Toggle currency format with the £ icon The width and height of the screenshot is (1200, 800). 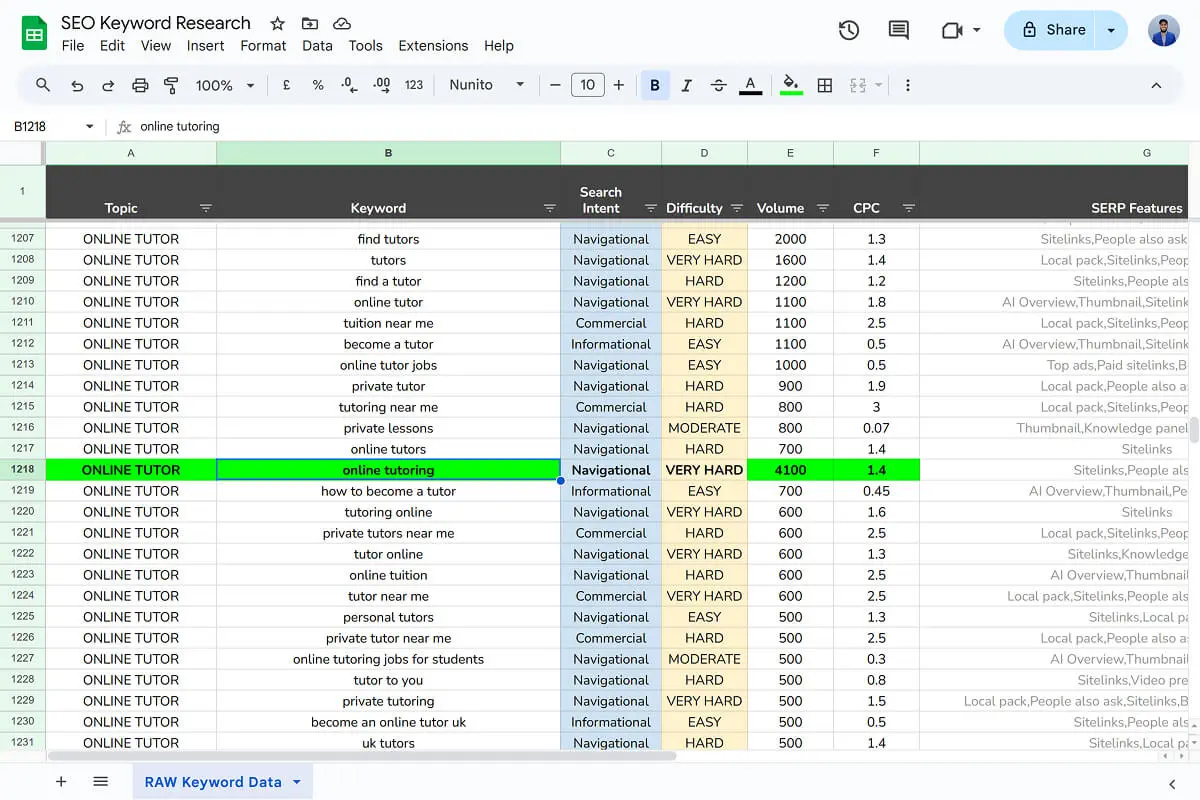coord(287,85)
